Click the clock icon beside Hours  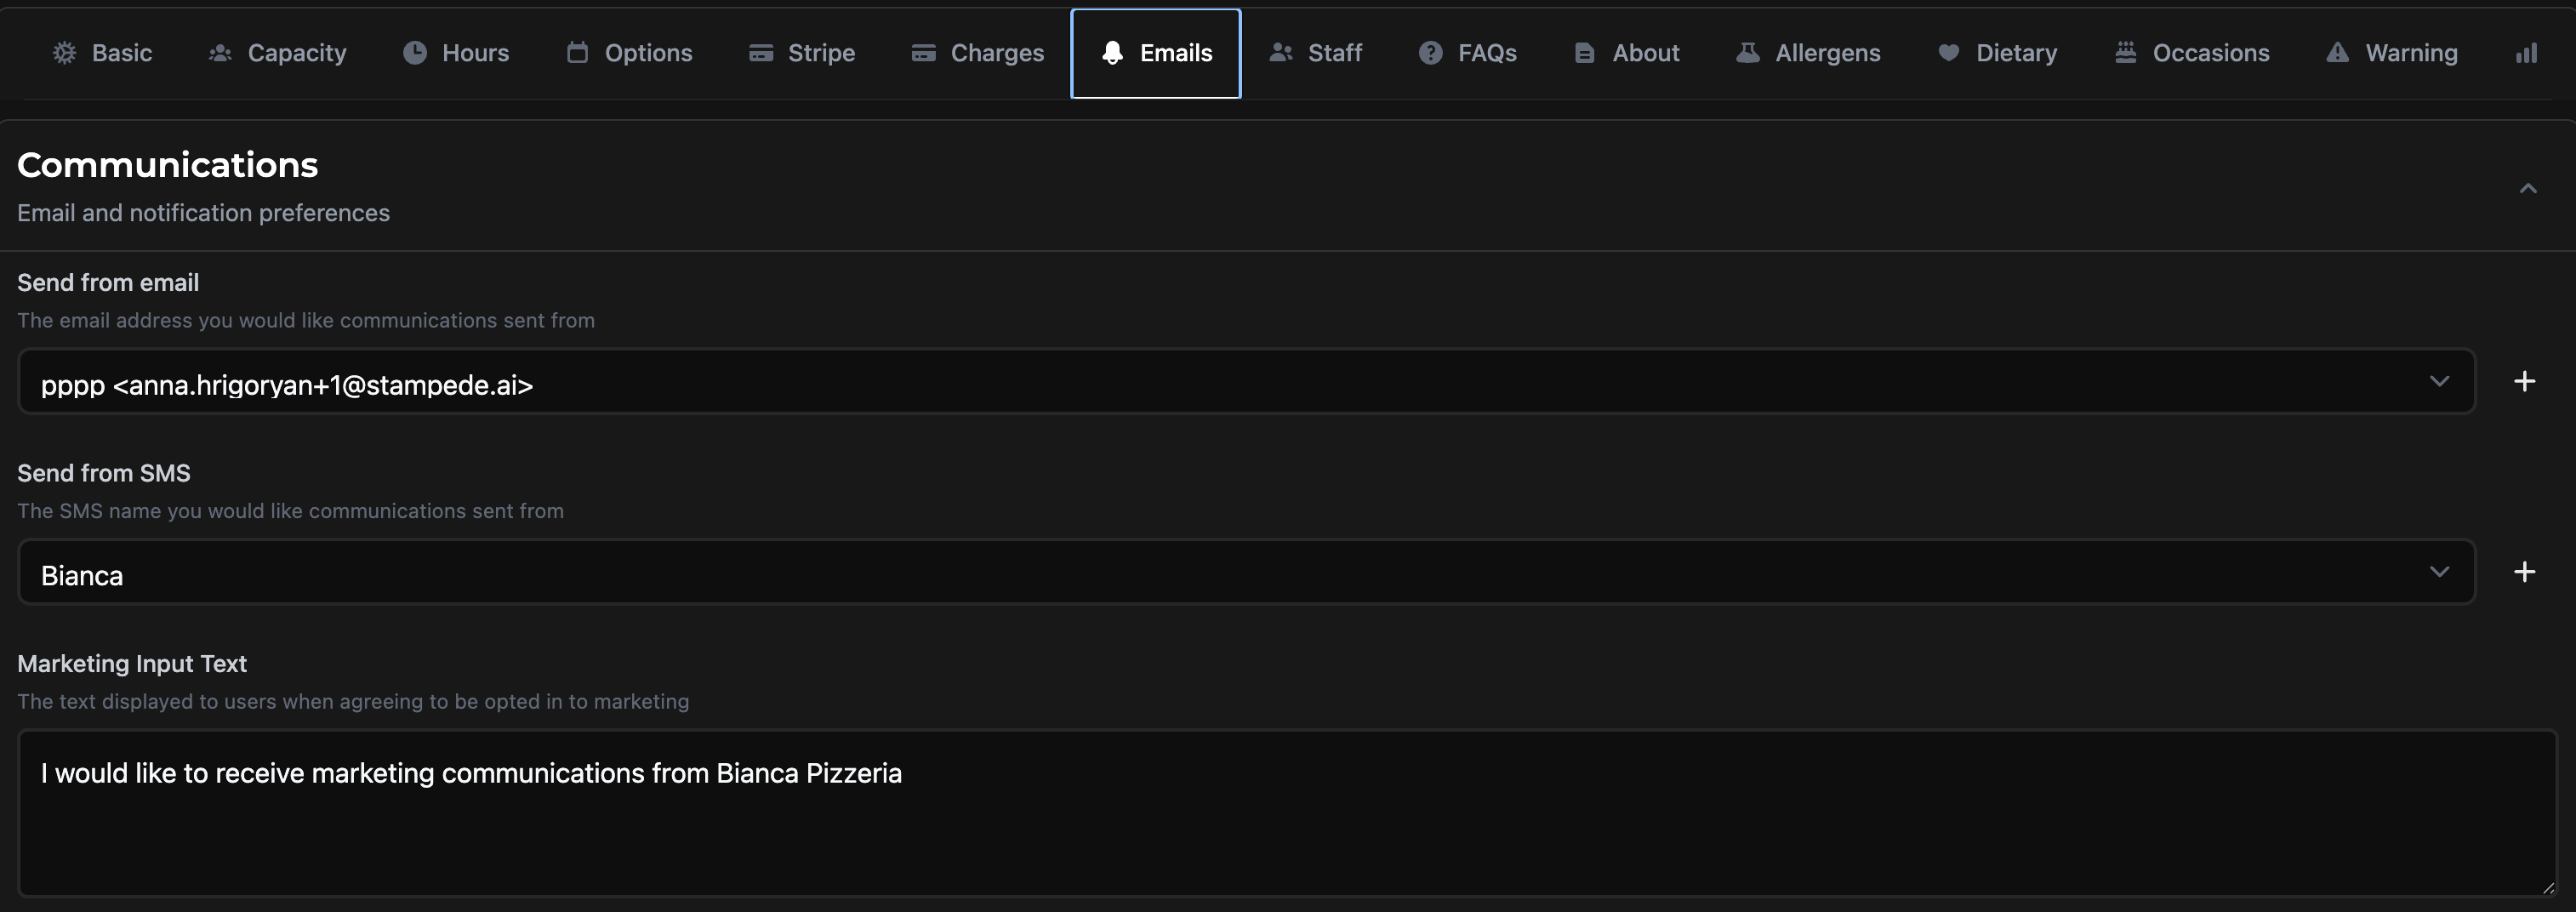pos(414,53)
